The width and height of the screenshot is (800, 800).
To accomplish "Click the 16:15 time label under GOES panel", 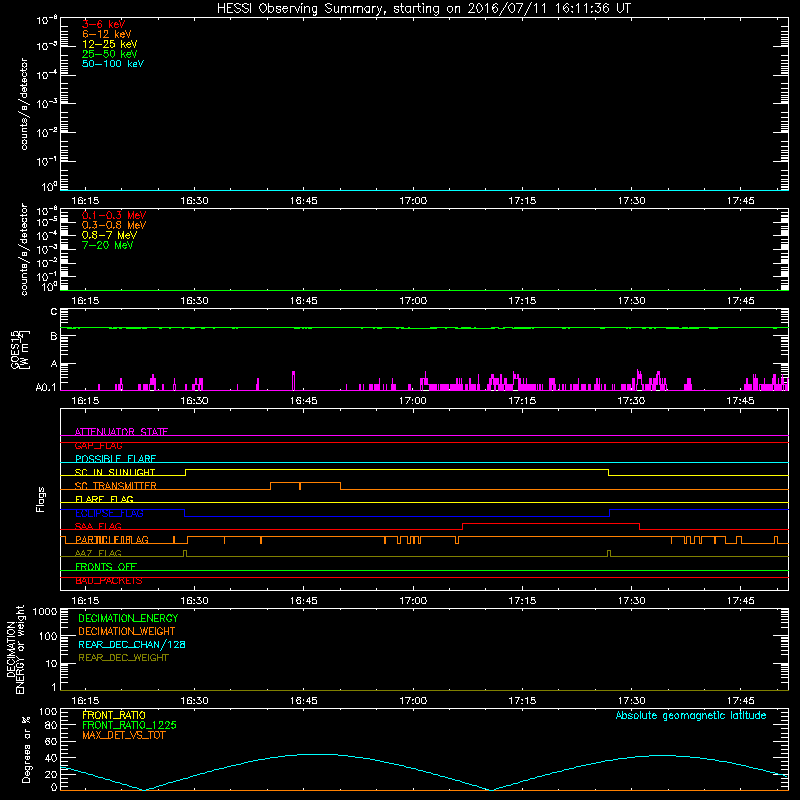I will 85,401.
